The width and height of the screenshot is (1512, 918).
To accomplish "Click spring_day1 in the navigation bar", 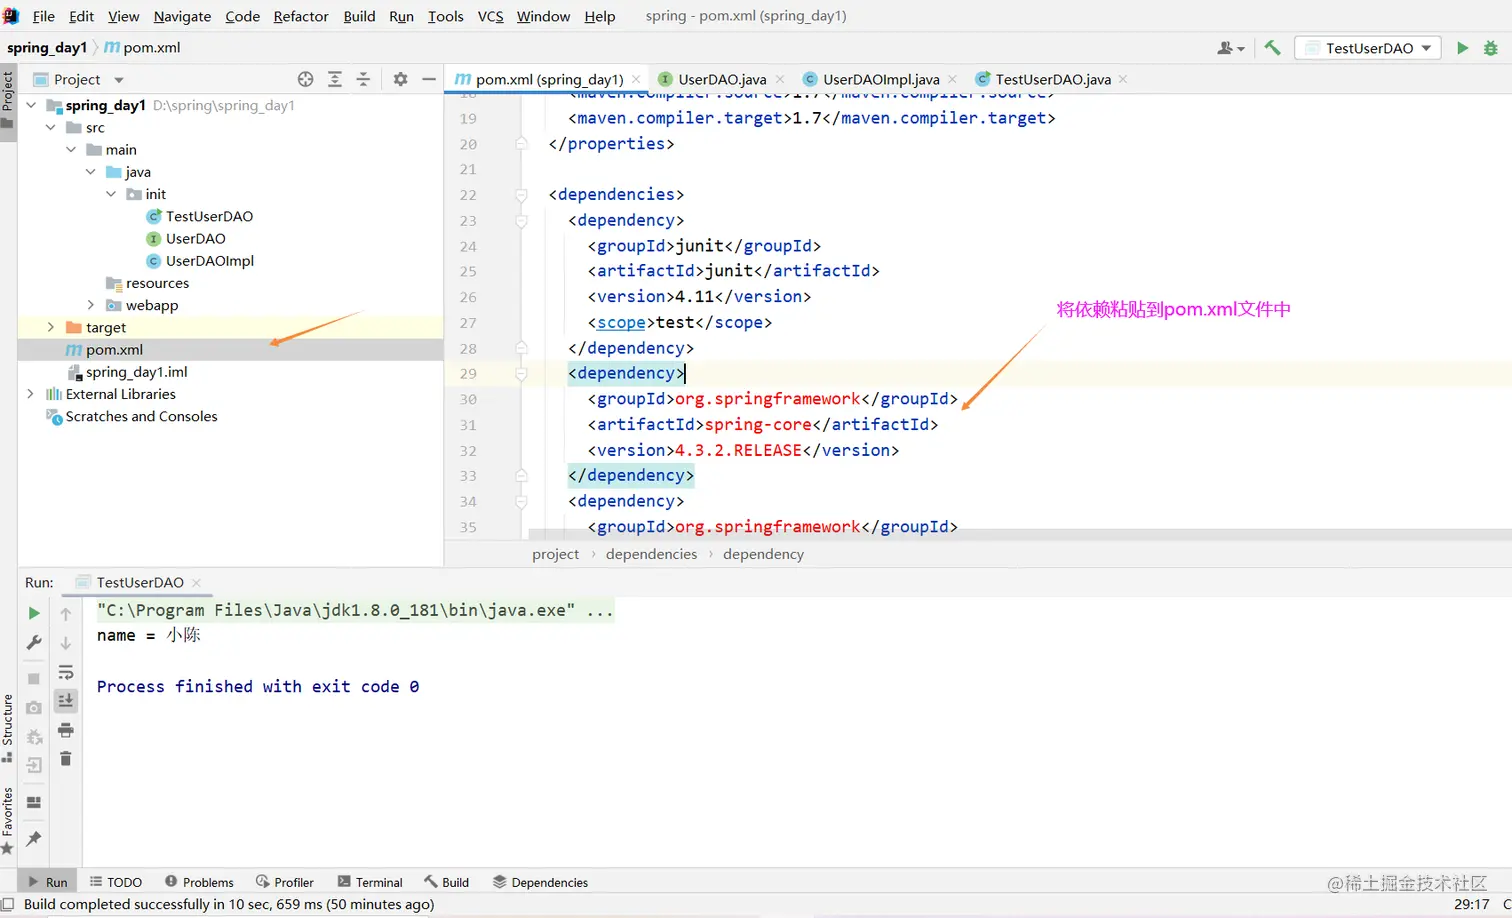I will pyautogui.click(x=46, y=48).
